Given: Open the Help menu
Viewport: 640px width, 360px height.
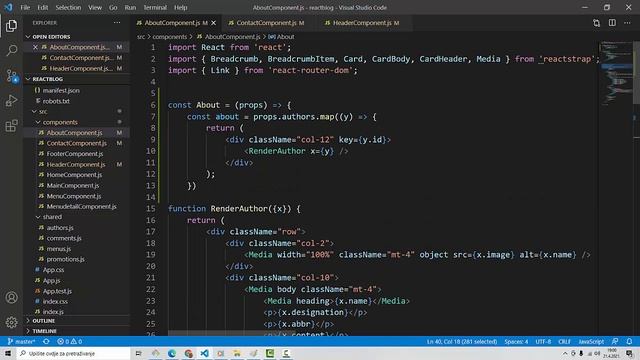Looking at the screenshot, I should (x=180, y=7).
